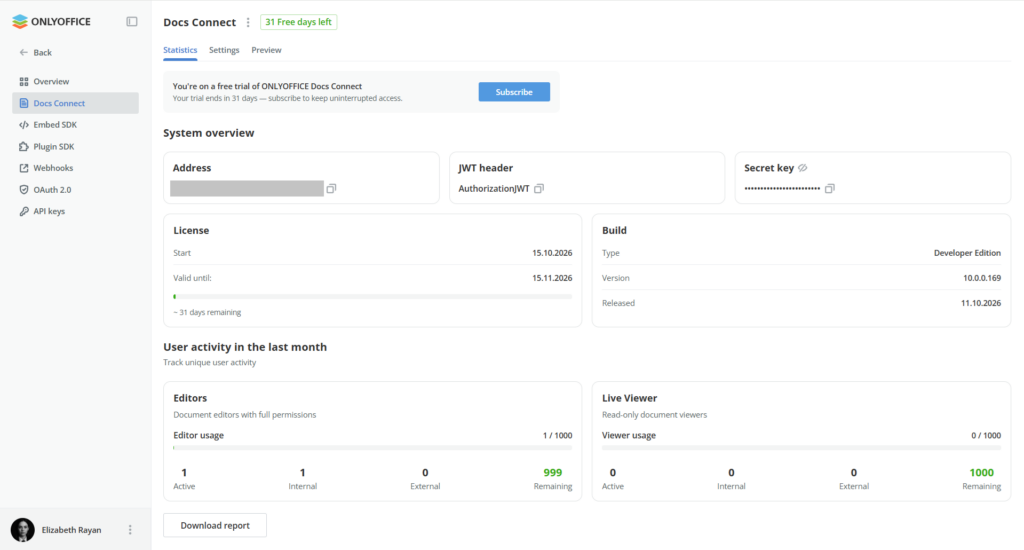
Task: Copy the Secret key value
Action: [x=829, y=189]
